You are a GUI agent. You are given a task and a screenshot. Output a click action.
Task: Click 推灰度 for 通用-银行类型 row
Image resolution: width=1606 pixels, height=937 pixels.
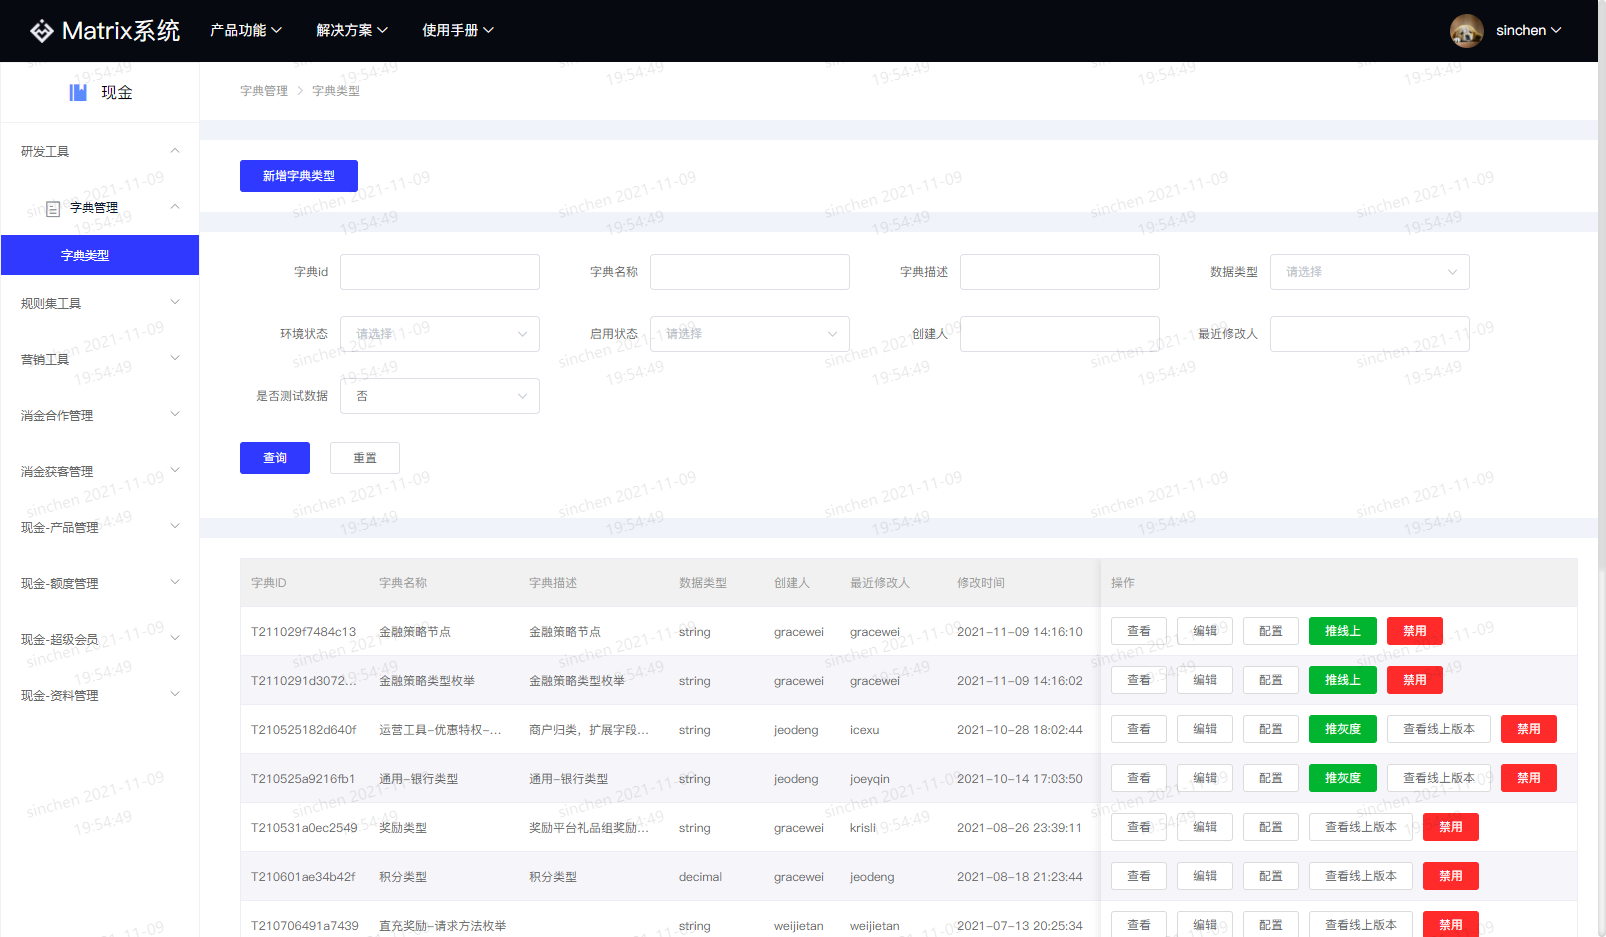tap(1343, 778)
